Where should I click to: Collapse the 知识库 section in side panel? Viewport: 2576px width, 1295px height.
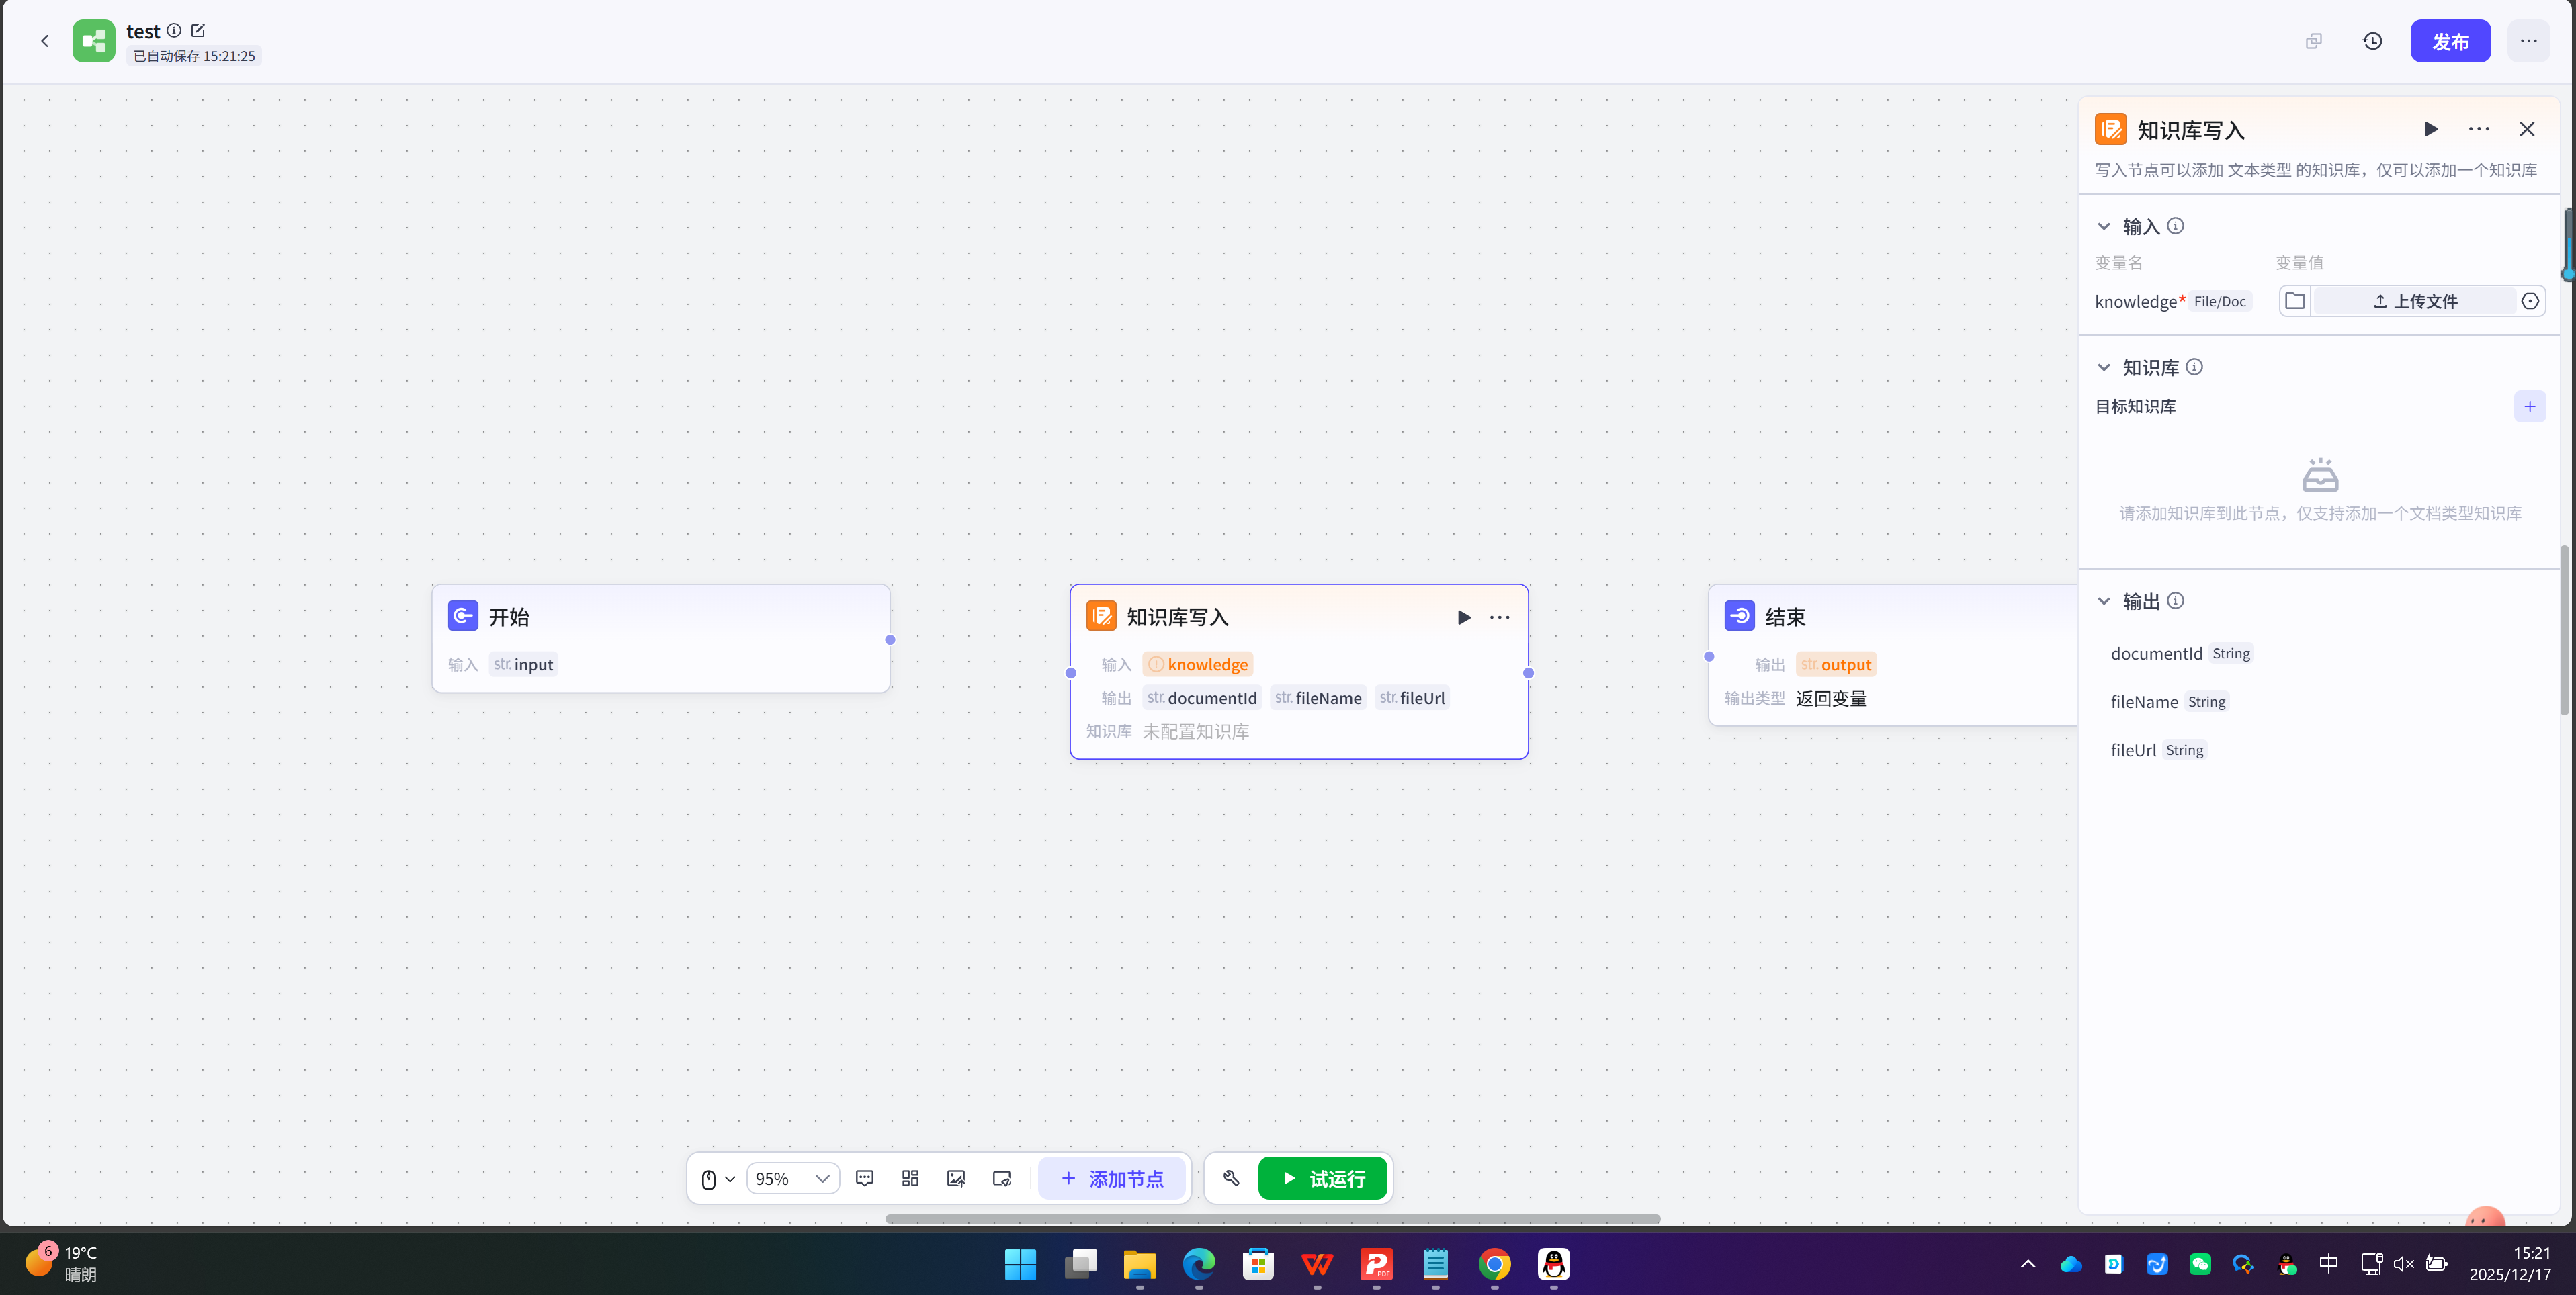point(2104,368)
